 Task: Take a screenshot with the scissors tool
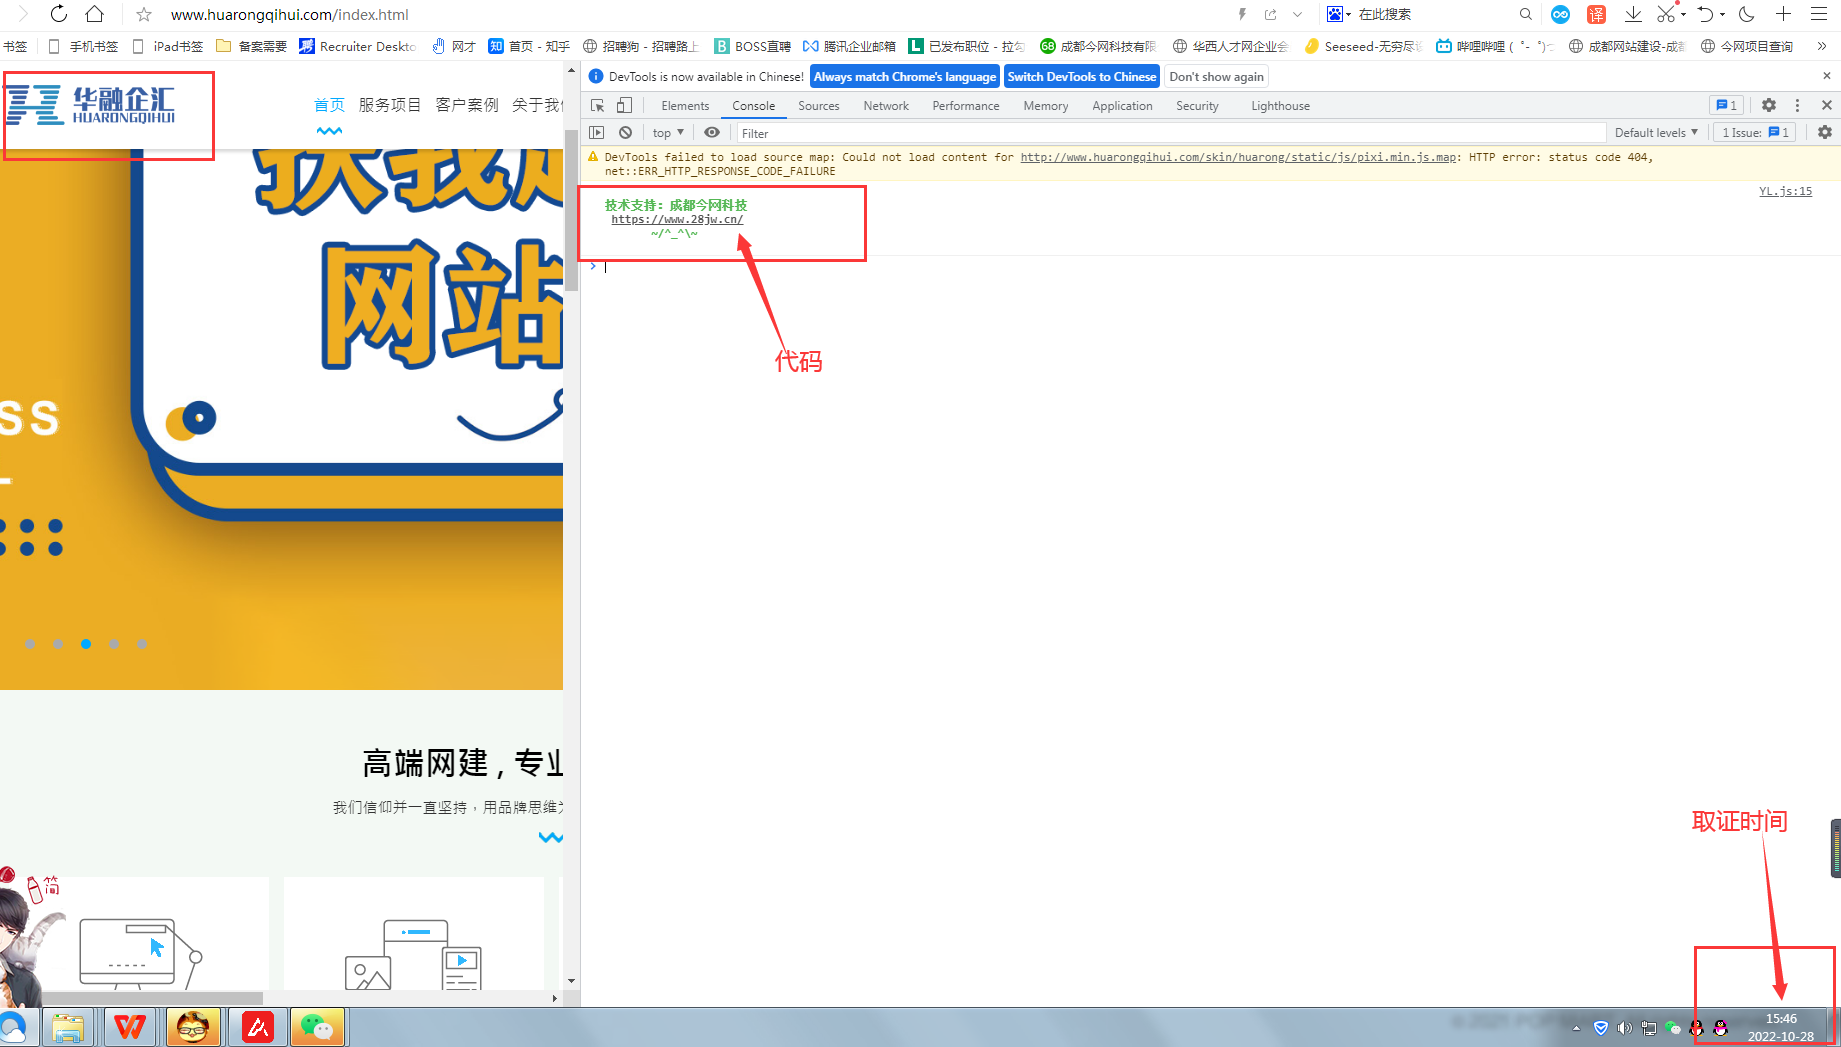point(1666,14)
